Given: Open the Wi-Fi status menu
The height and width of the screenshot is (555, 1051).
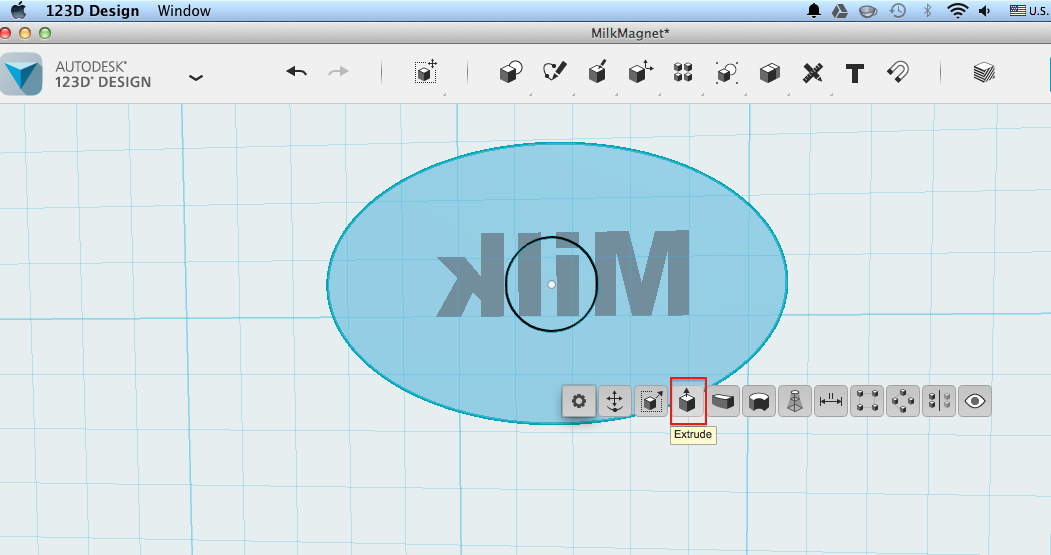Looking at the screenshot, I should point(957,11).
